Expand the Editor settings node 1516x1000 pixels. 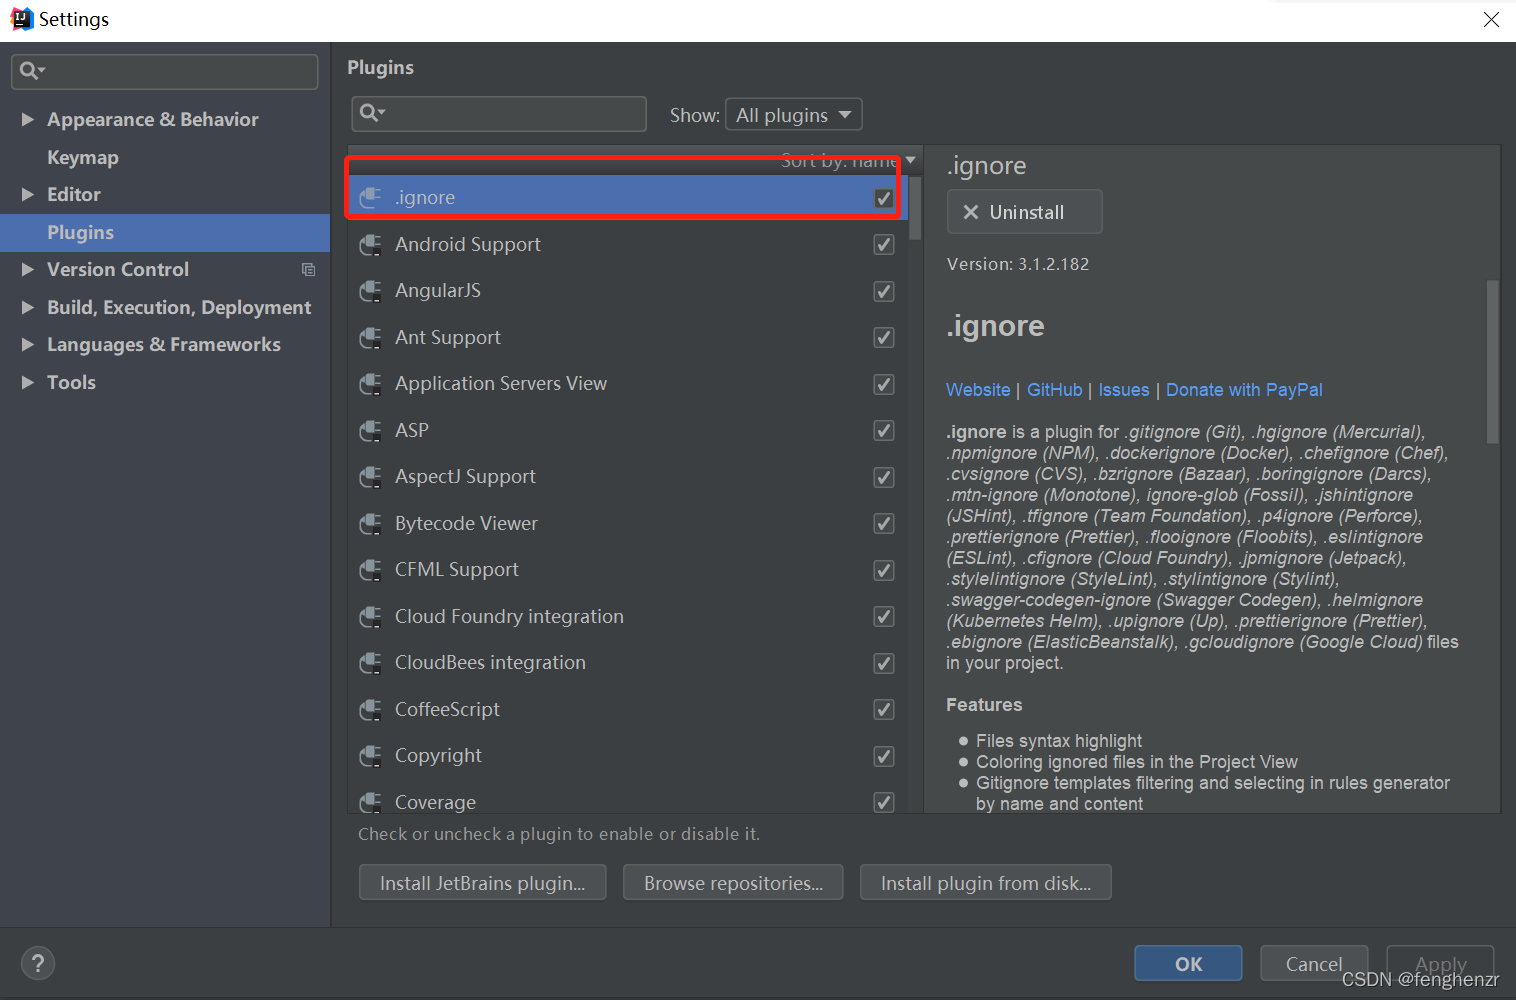(28, 195)
